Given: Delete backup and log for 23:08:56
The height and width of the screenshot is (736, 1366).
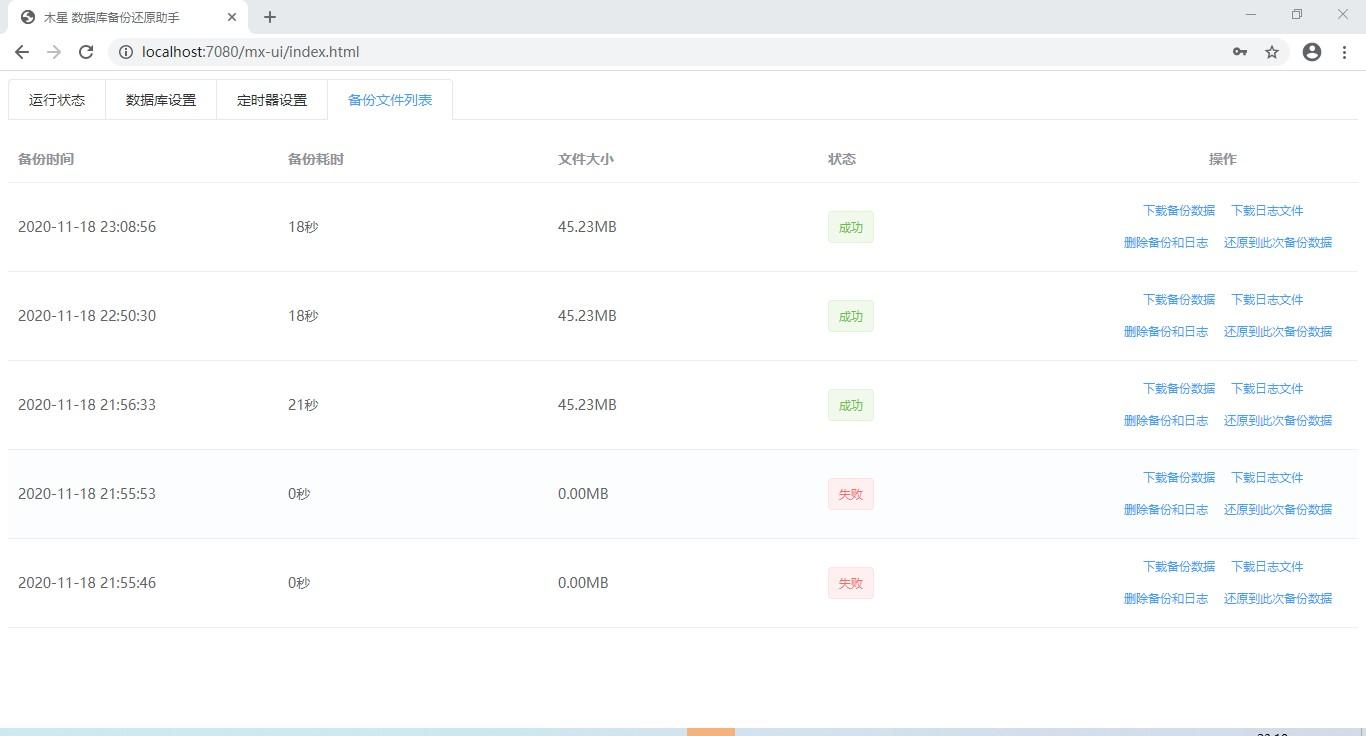Looking at the screenshot, I should [1166, 243].
